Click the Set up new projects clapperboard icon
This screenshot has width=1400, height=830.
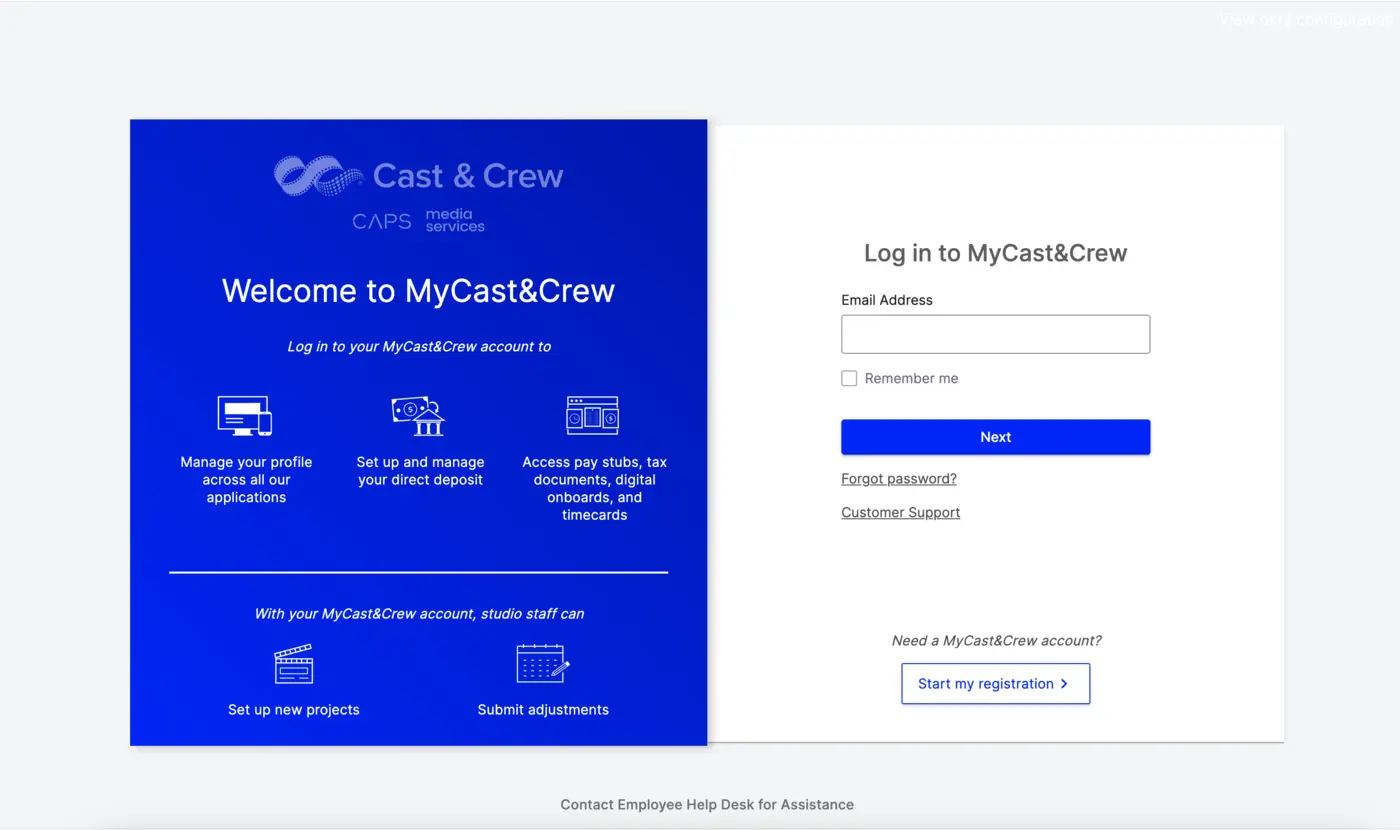tap(293, 663)
